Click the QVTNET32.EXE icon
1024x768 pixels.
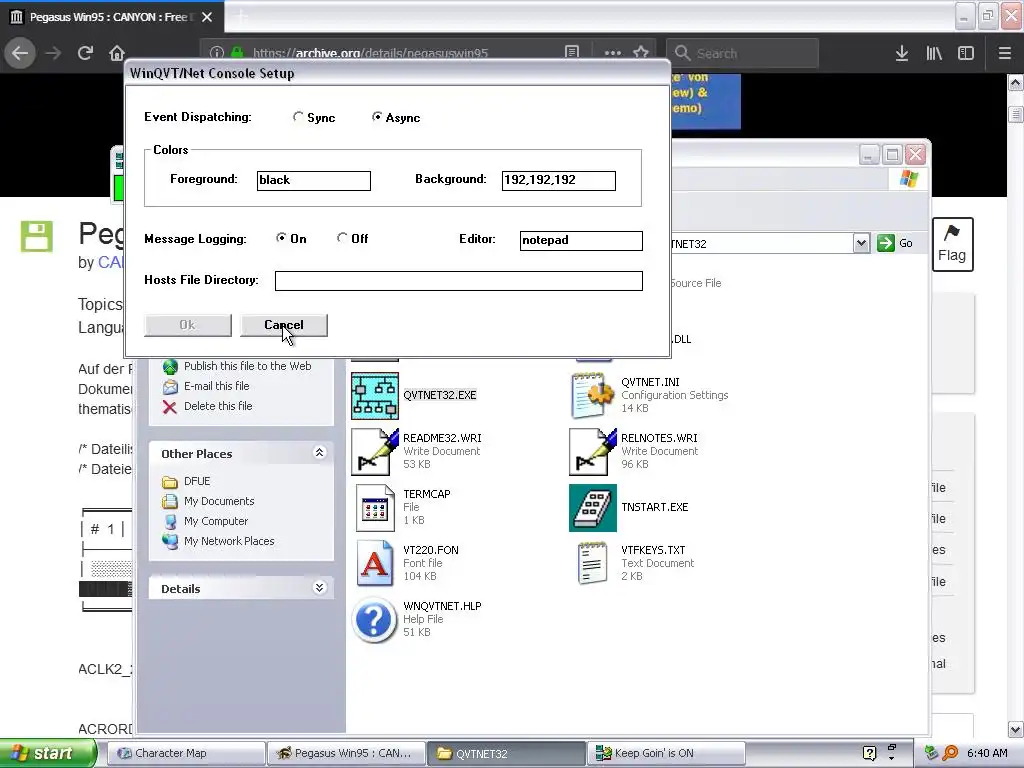pos(375,396)
